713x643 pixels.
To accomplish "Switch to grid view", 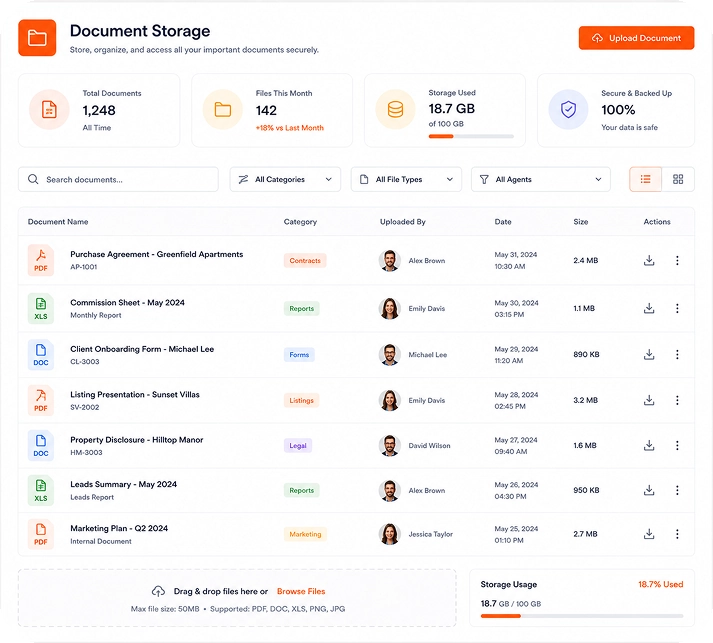I will [678, 179].
